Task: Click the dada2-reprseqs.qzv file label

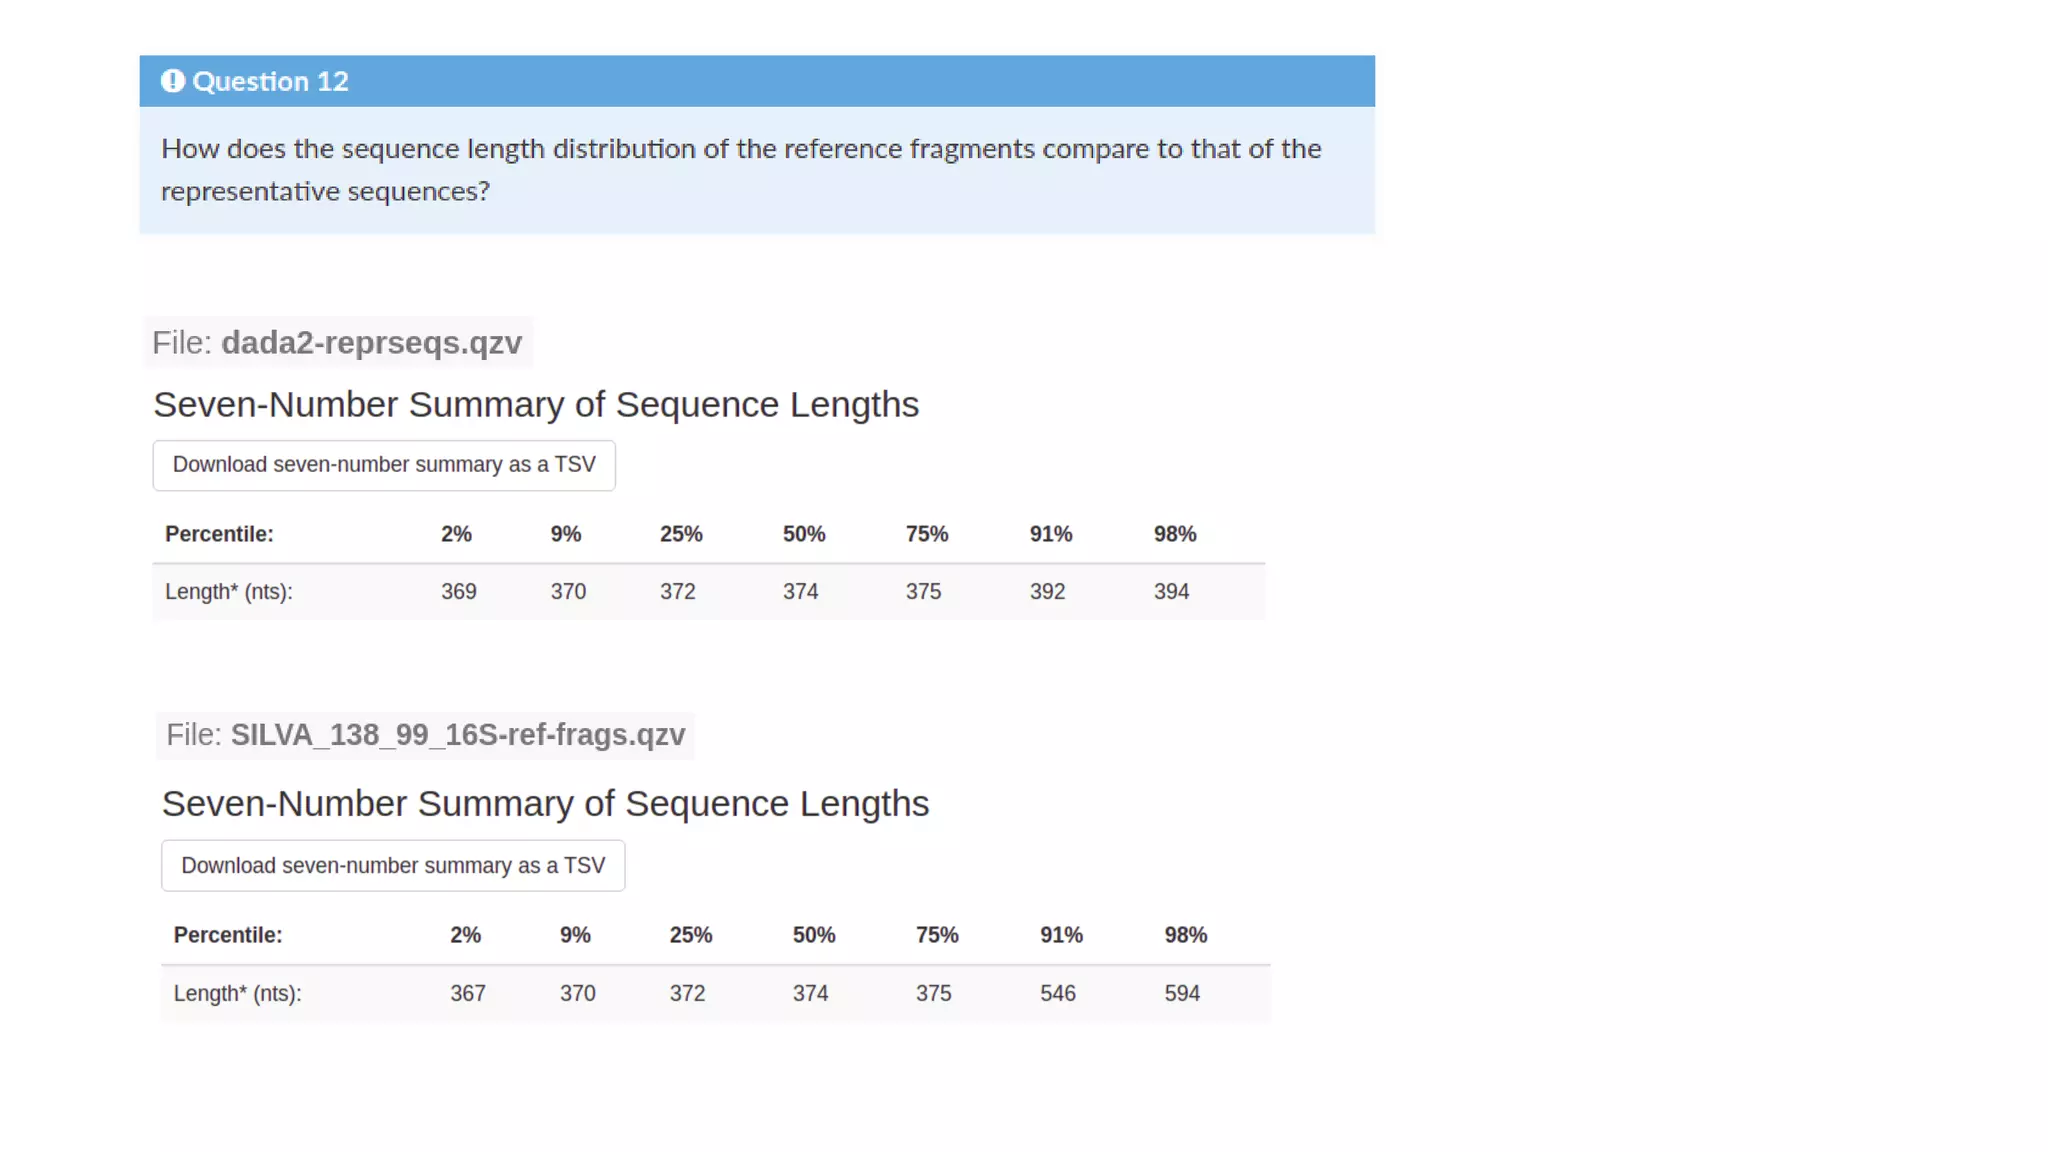Action: 337,343
